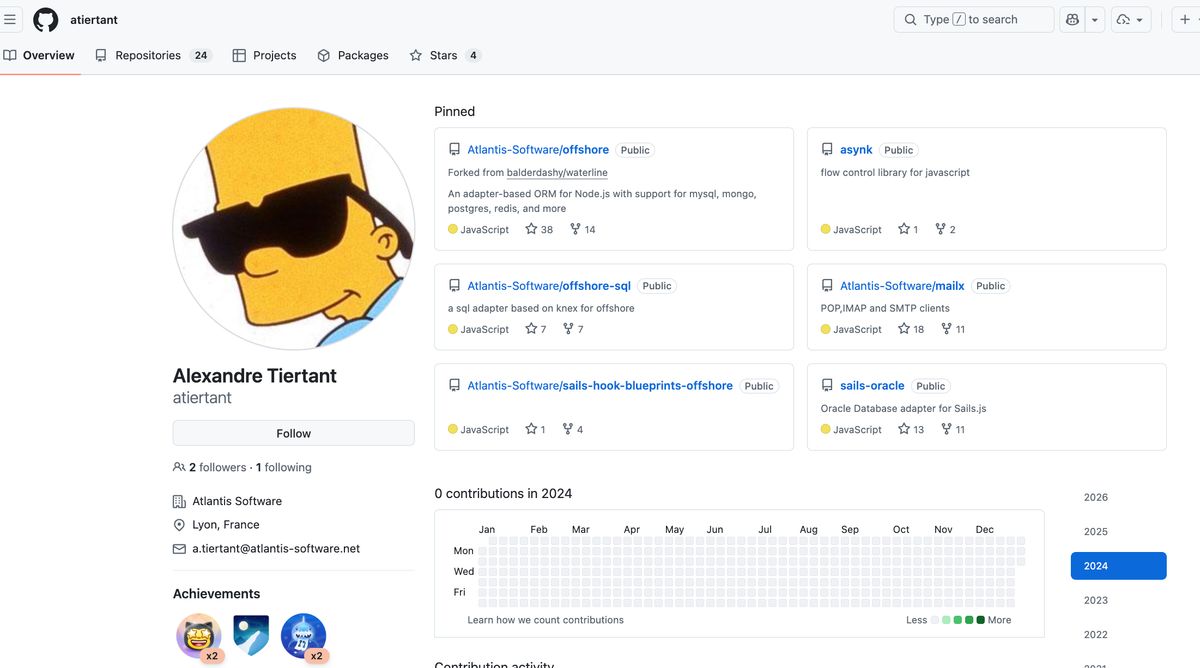View 4 forks of sails-hook-blueprints-offshore

coord(573,429)
